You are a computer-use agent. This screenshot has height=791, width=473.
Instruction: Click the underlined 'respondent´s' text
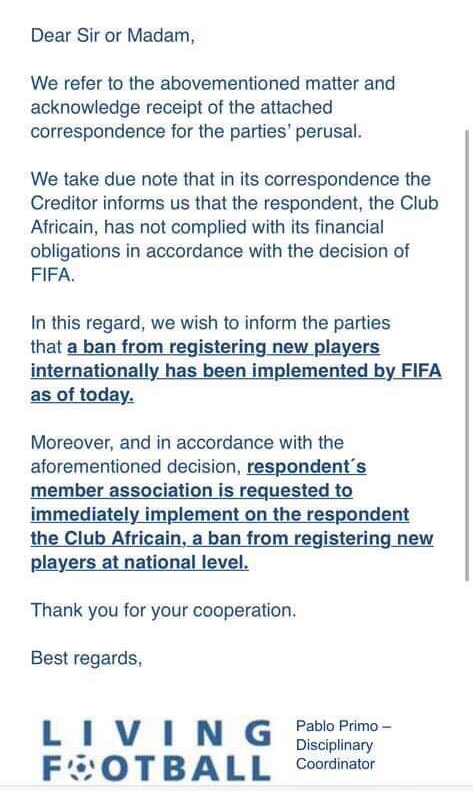pyautogui.click(x=307, y=467)
